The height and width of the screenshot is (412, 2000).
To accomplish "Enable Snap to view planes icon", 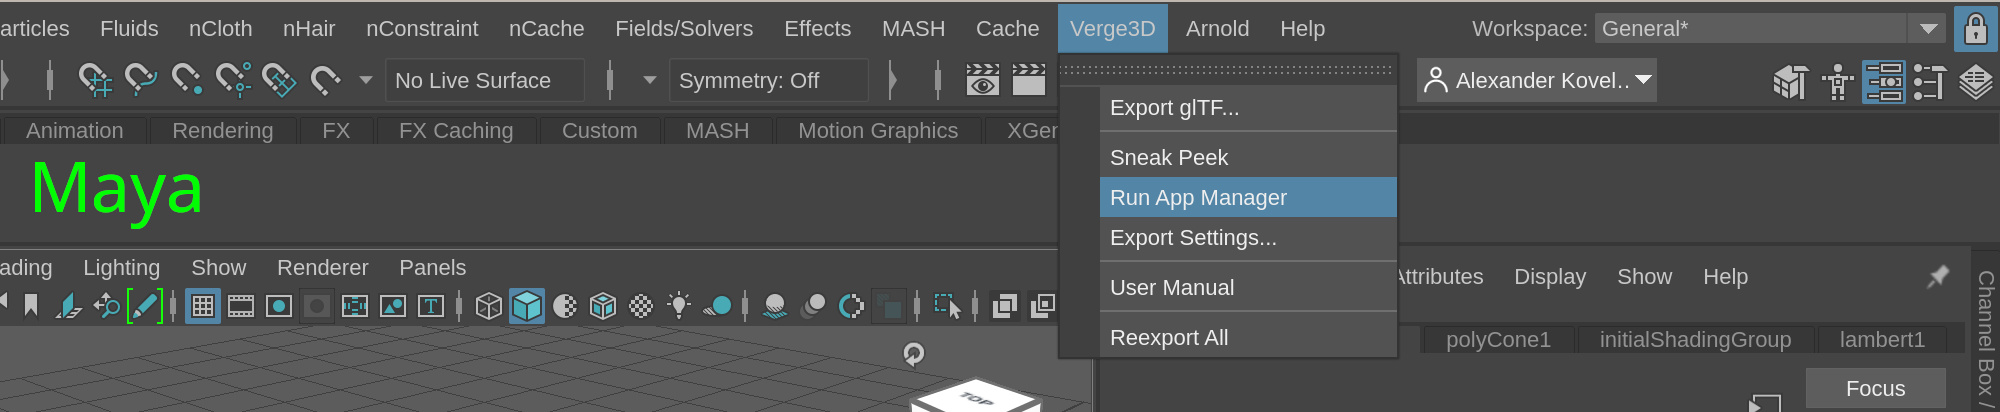I will click(279, 79).
